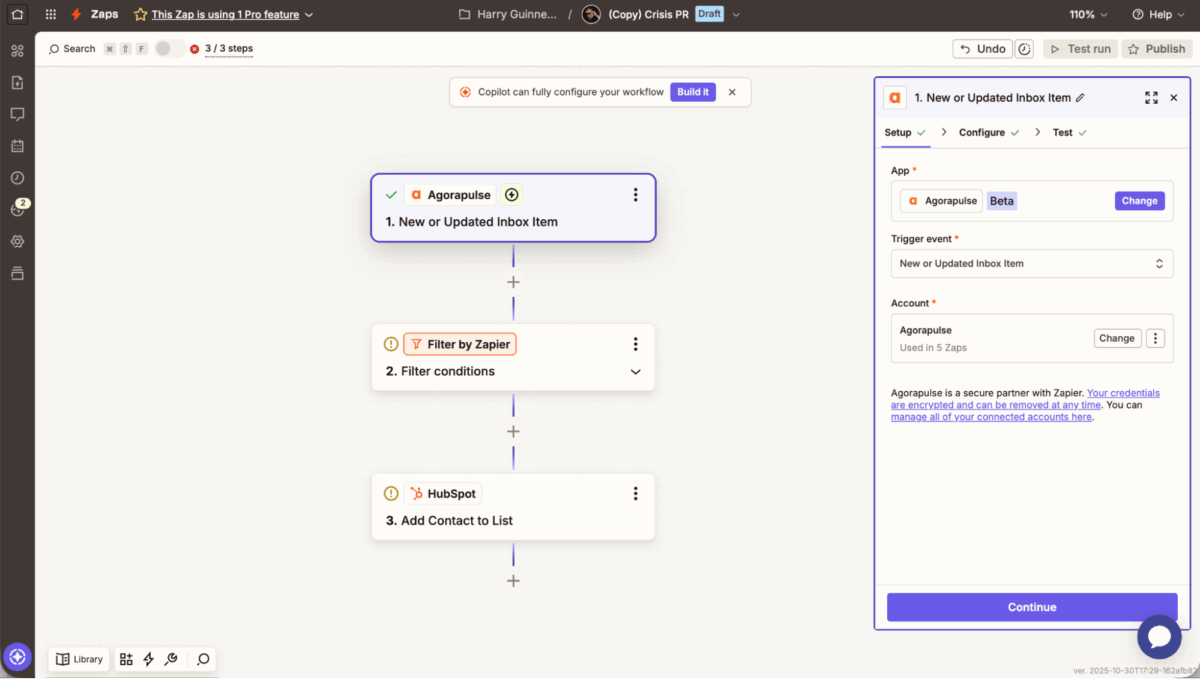Switch to the Configure tab
This screenshot has height=679, width=1200.
point(981,131)
